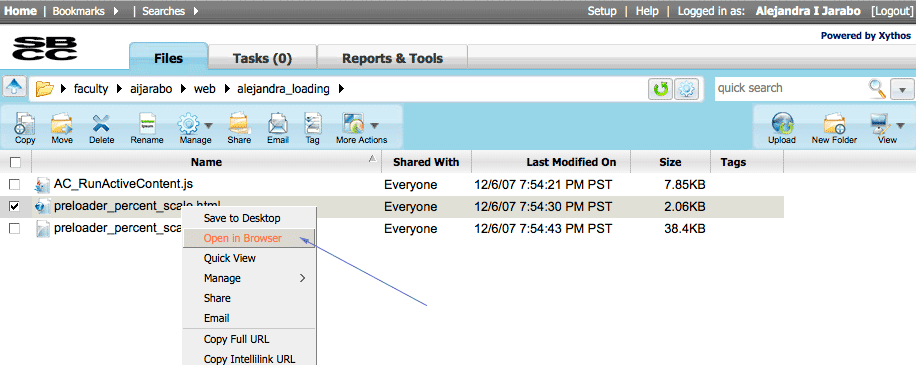The image size is (916, 365).
Task: Click the open folder icon in breadcrumb
Action: coord(44,89)
